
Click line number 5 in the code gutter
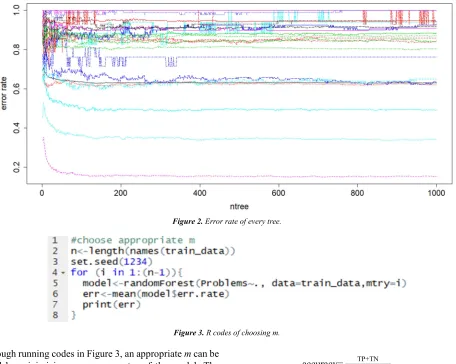click(55, 283)
